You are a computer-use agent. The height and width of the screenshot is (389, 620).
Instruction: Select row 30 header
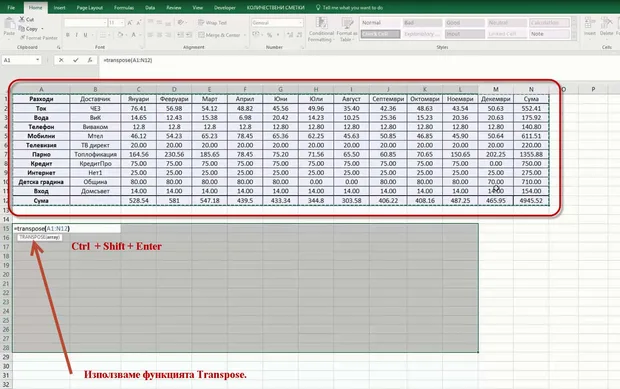(x=6, y=366)
